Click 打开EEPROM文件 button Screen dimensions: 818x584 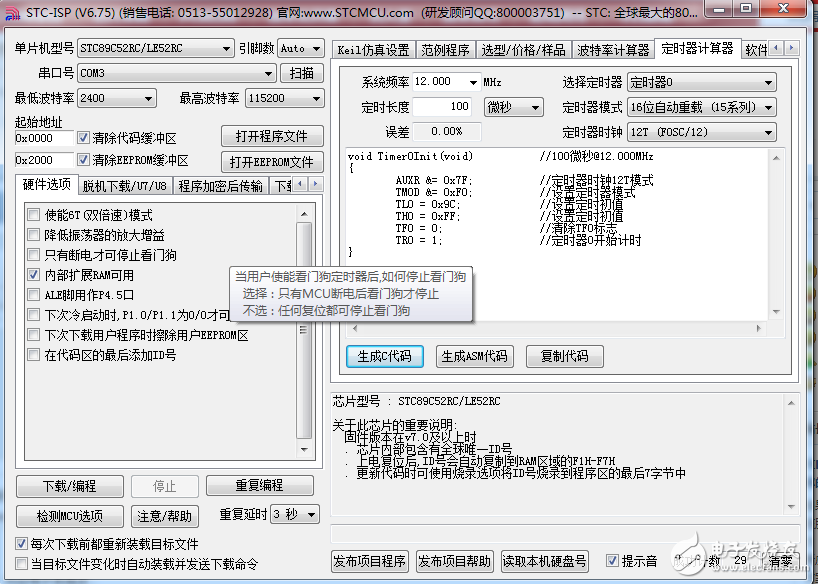click(272, 162)
